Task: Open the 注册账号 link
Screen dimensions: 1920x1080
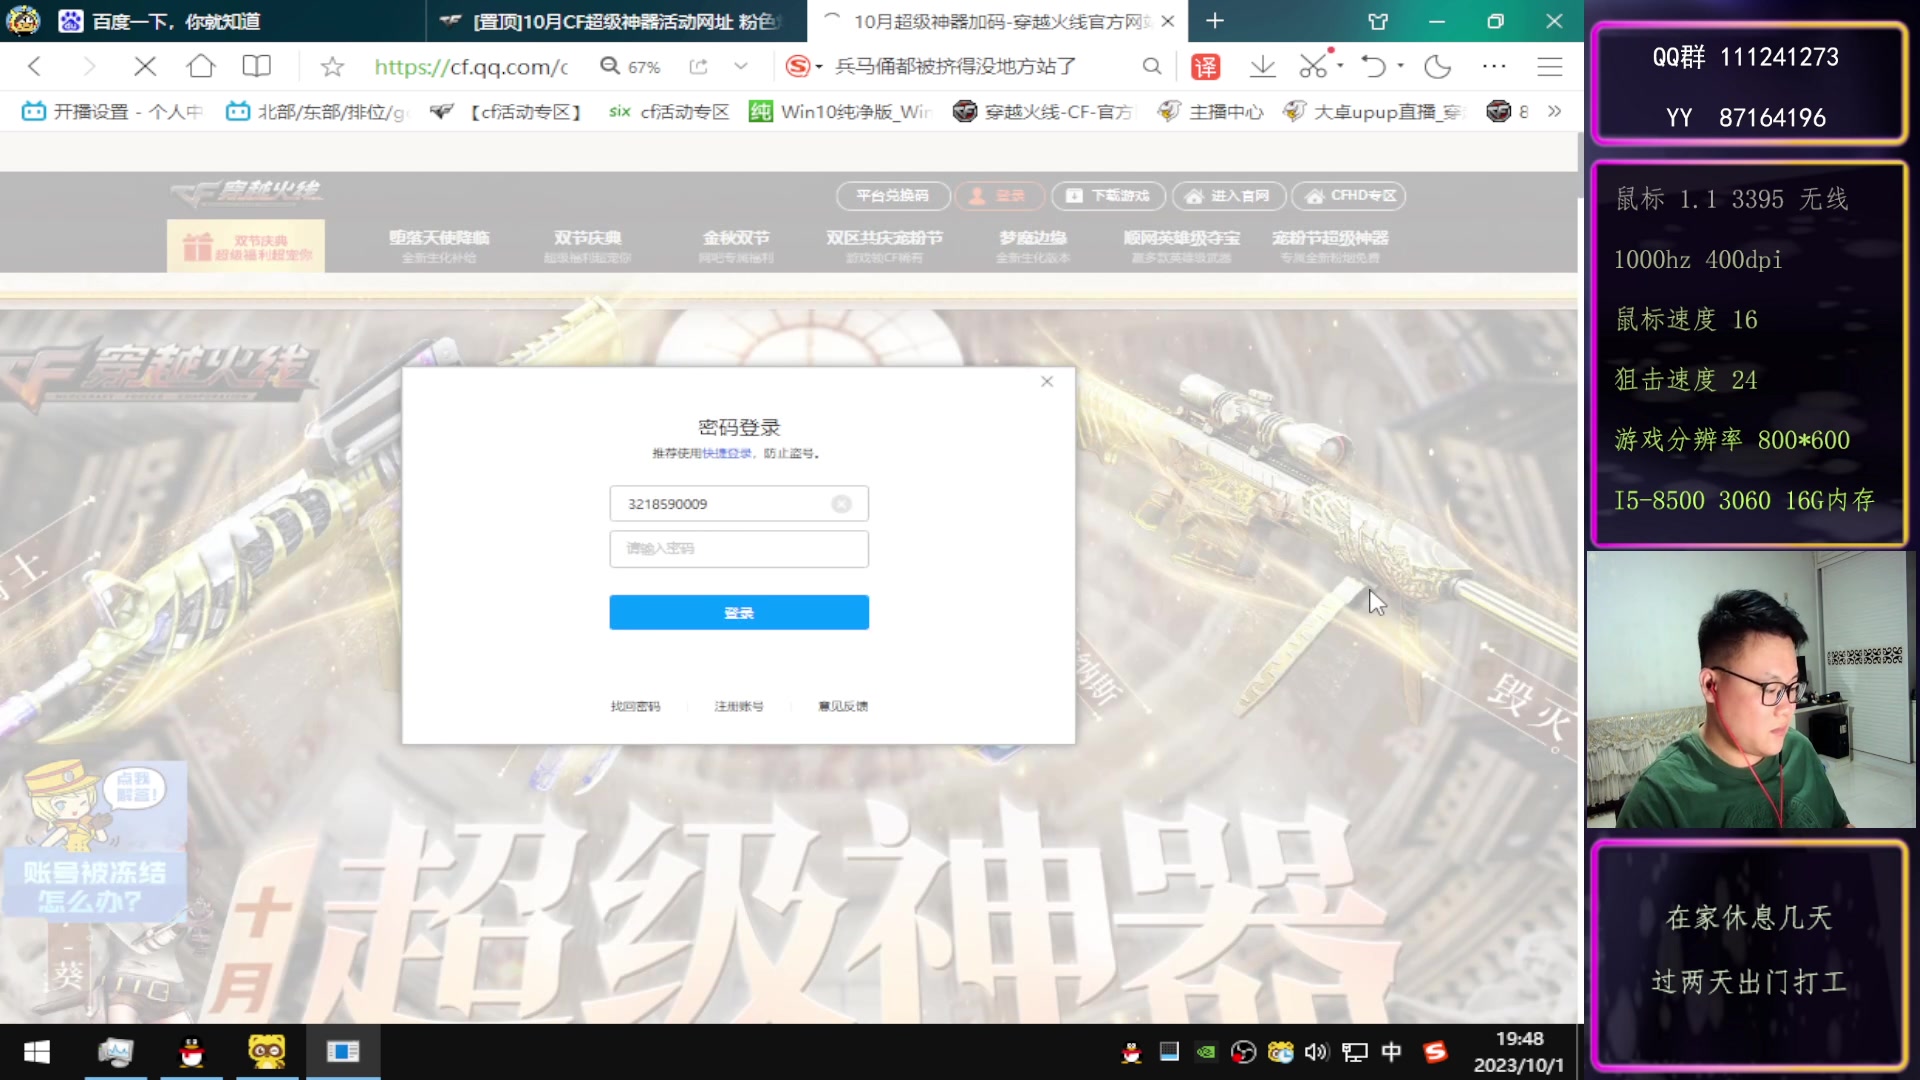Action: click(x=739, y=706)
